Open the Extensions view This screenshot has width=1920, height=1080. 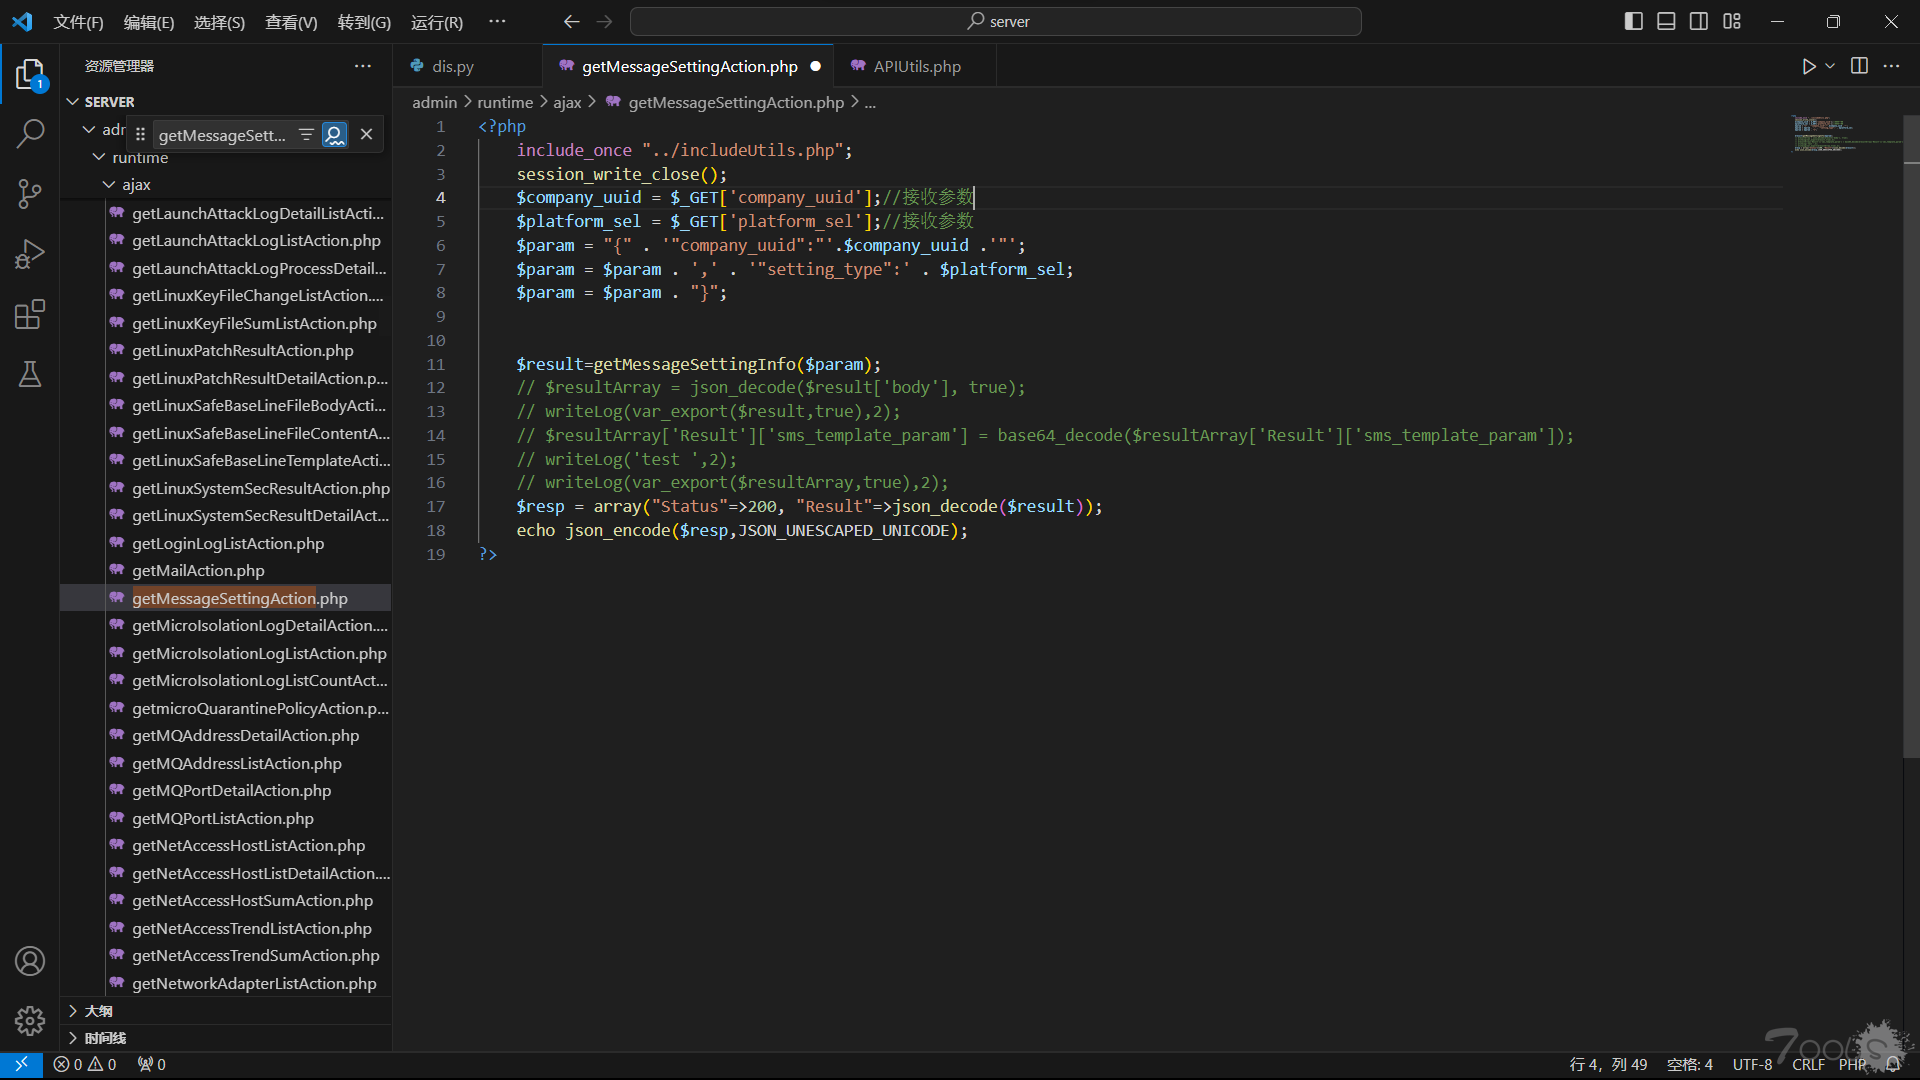tap(30, 315)
